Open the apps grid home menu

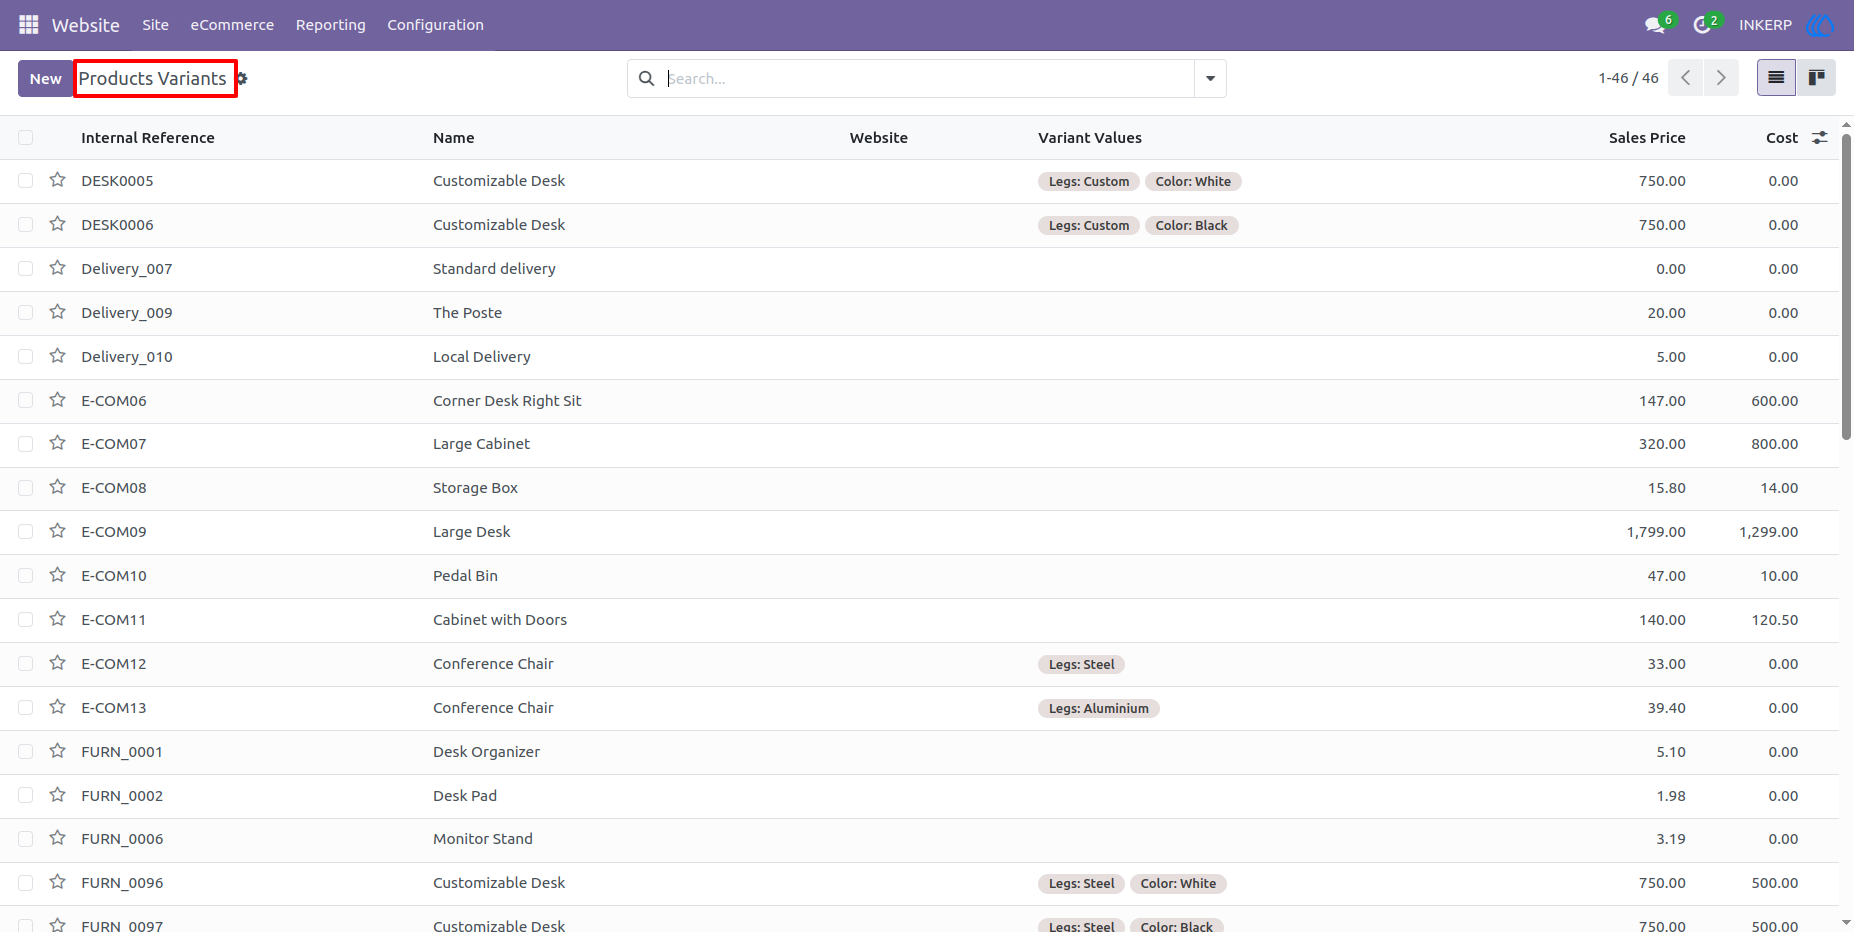(29, 24)
